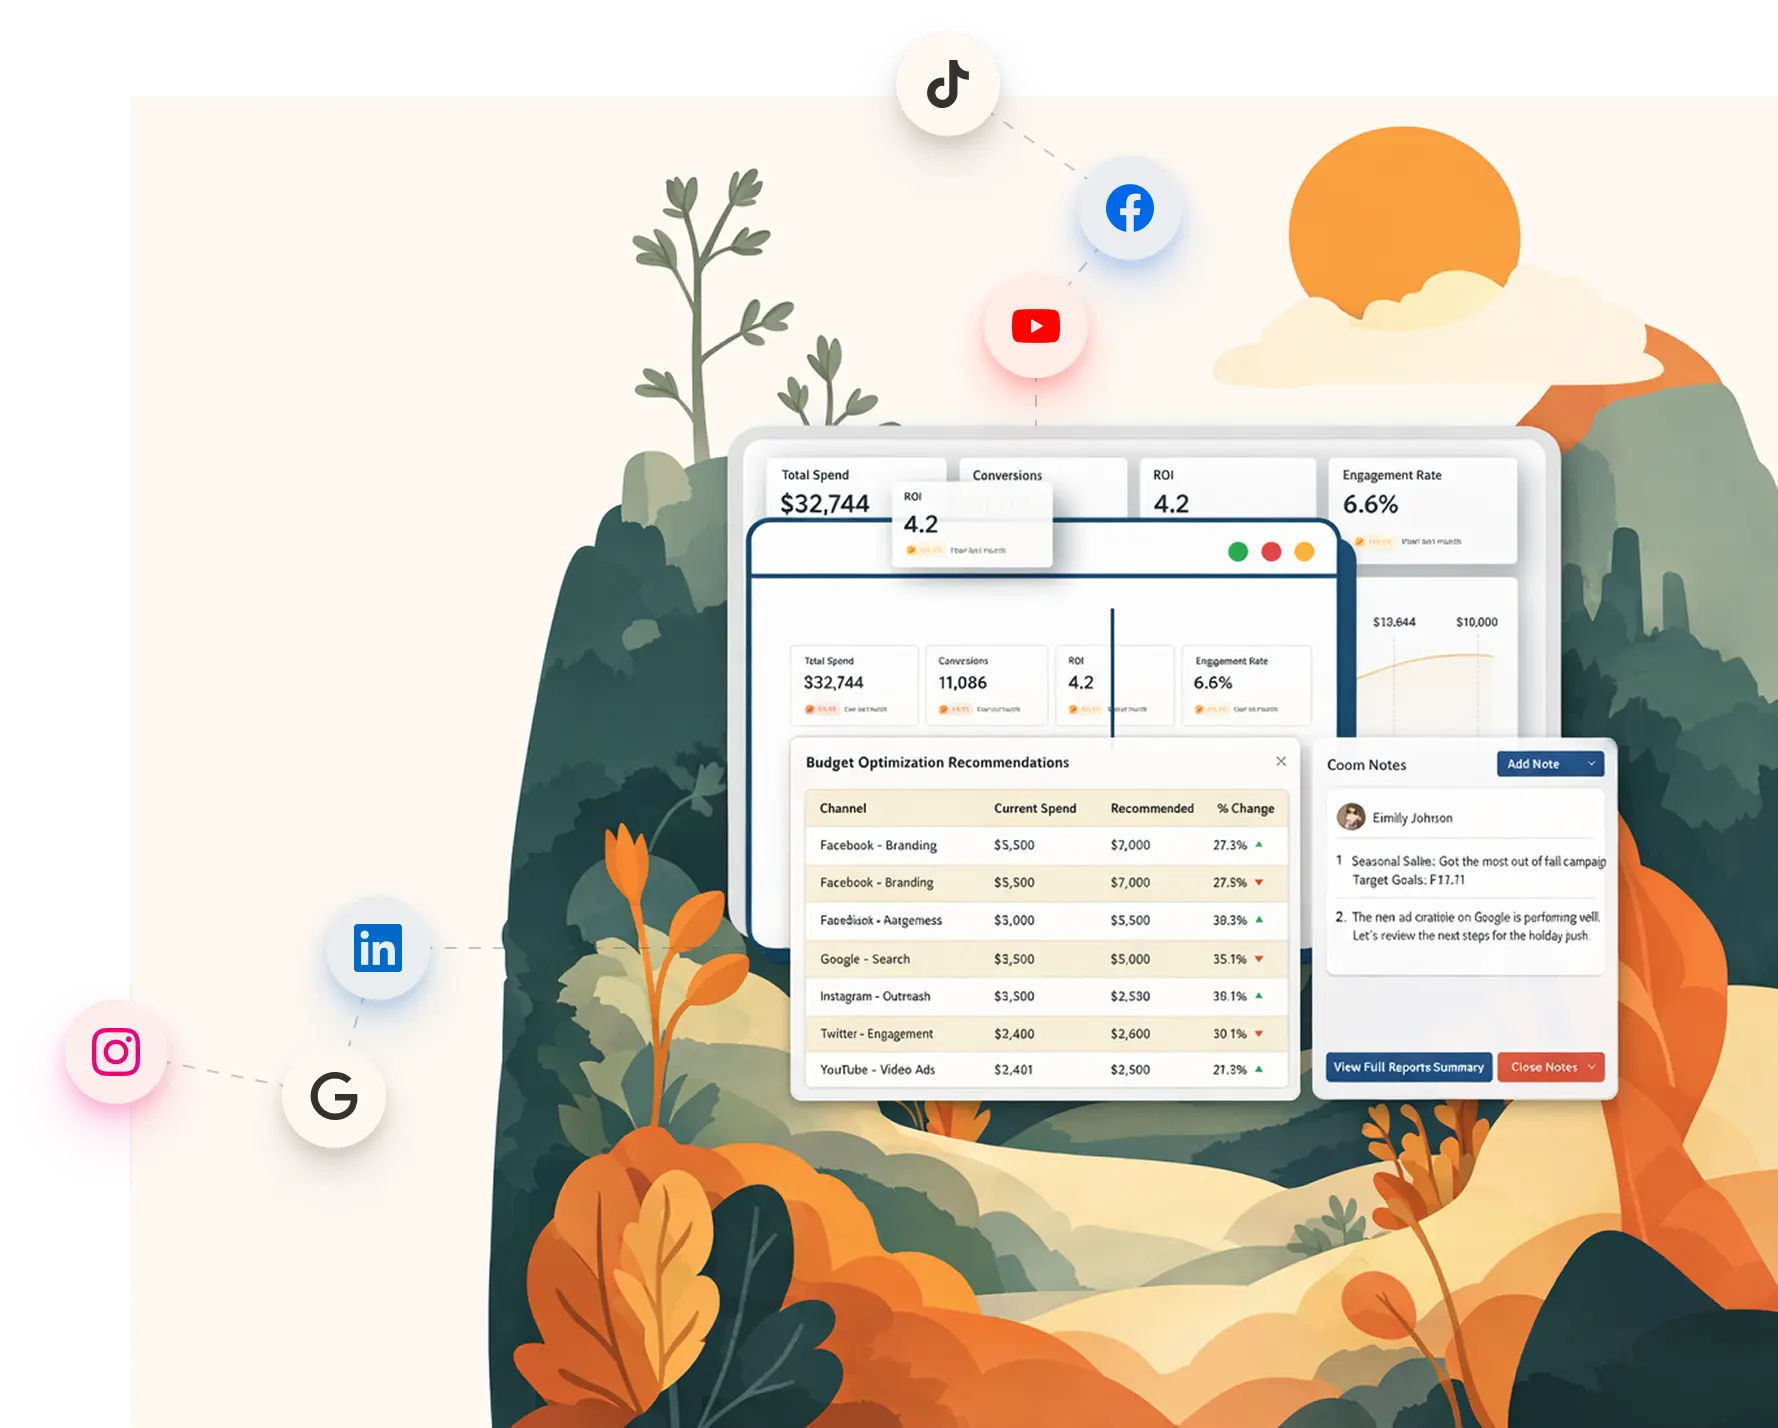Close the Budget Optimization Recommendations panel
This screenshot has width=1778, height=1428.
[x=1281, y=761]
